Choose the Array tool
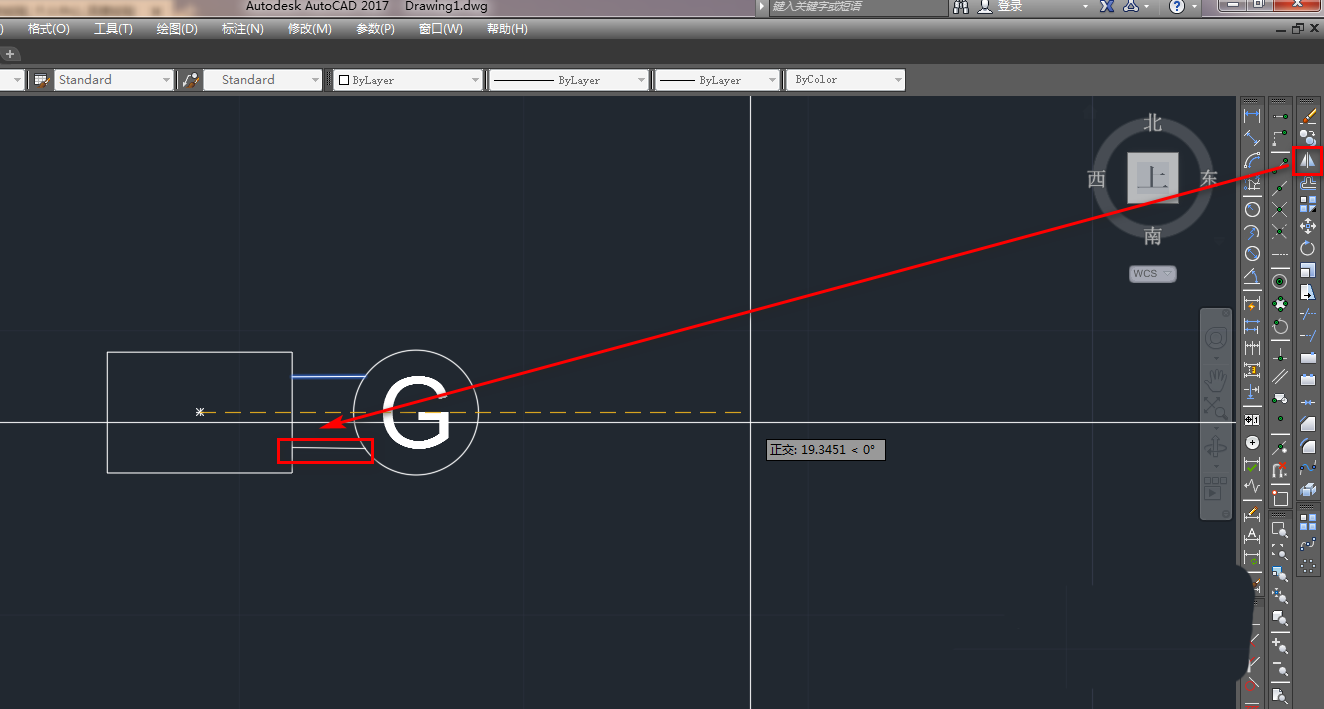The image size is (1324, 709). pos(1308,204)
